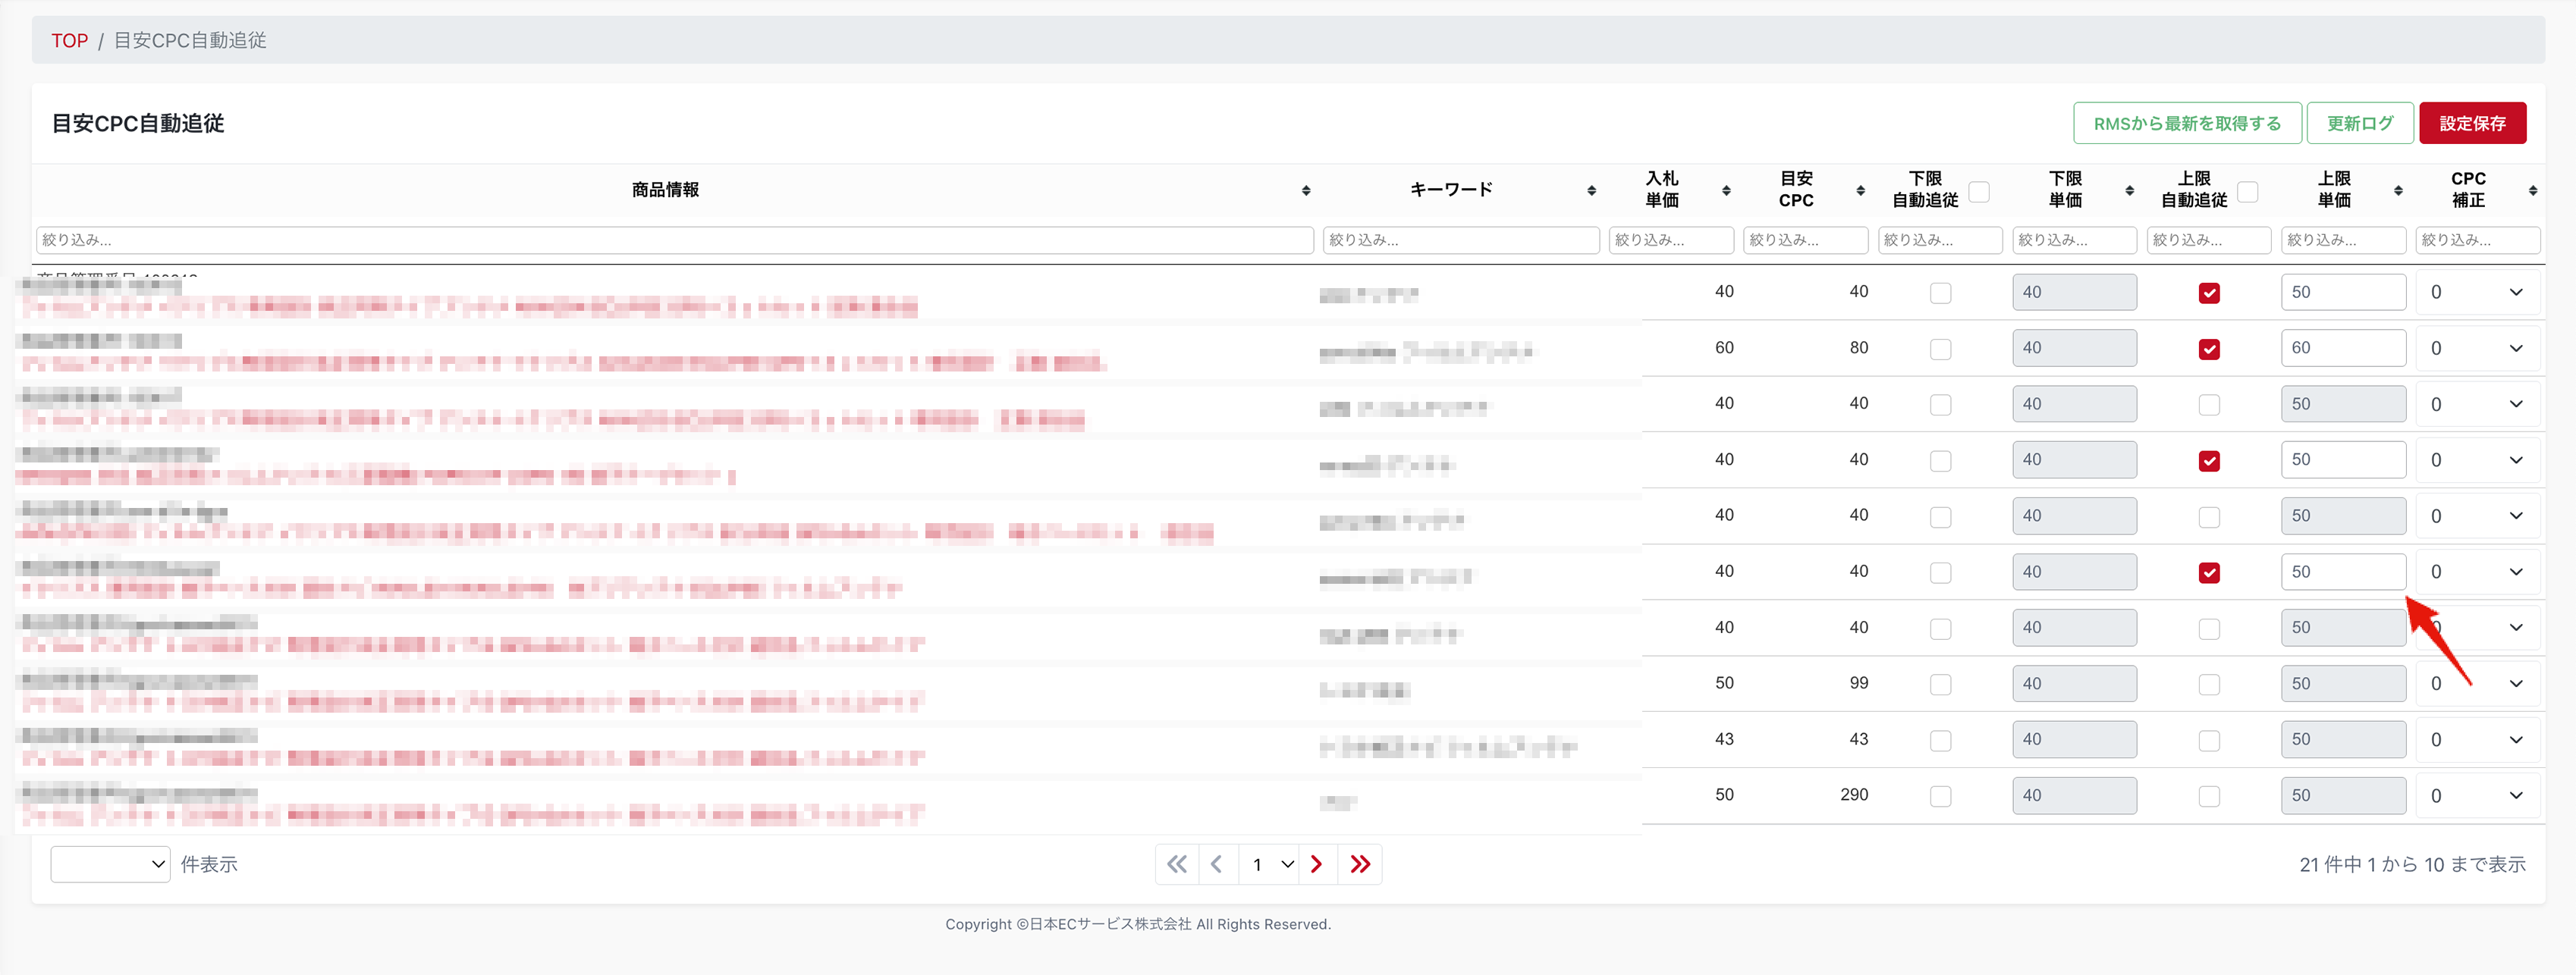
Task: Open the page number dropdown
Action: tap(1269, 864)
